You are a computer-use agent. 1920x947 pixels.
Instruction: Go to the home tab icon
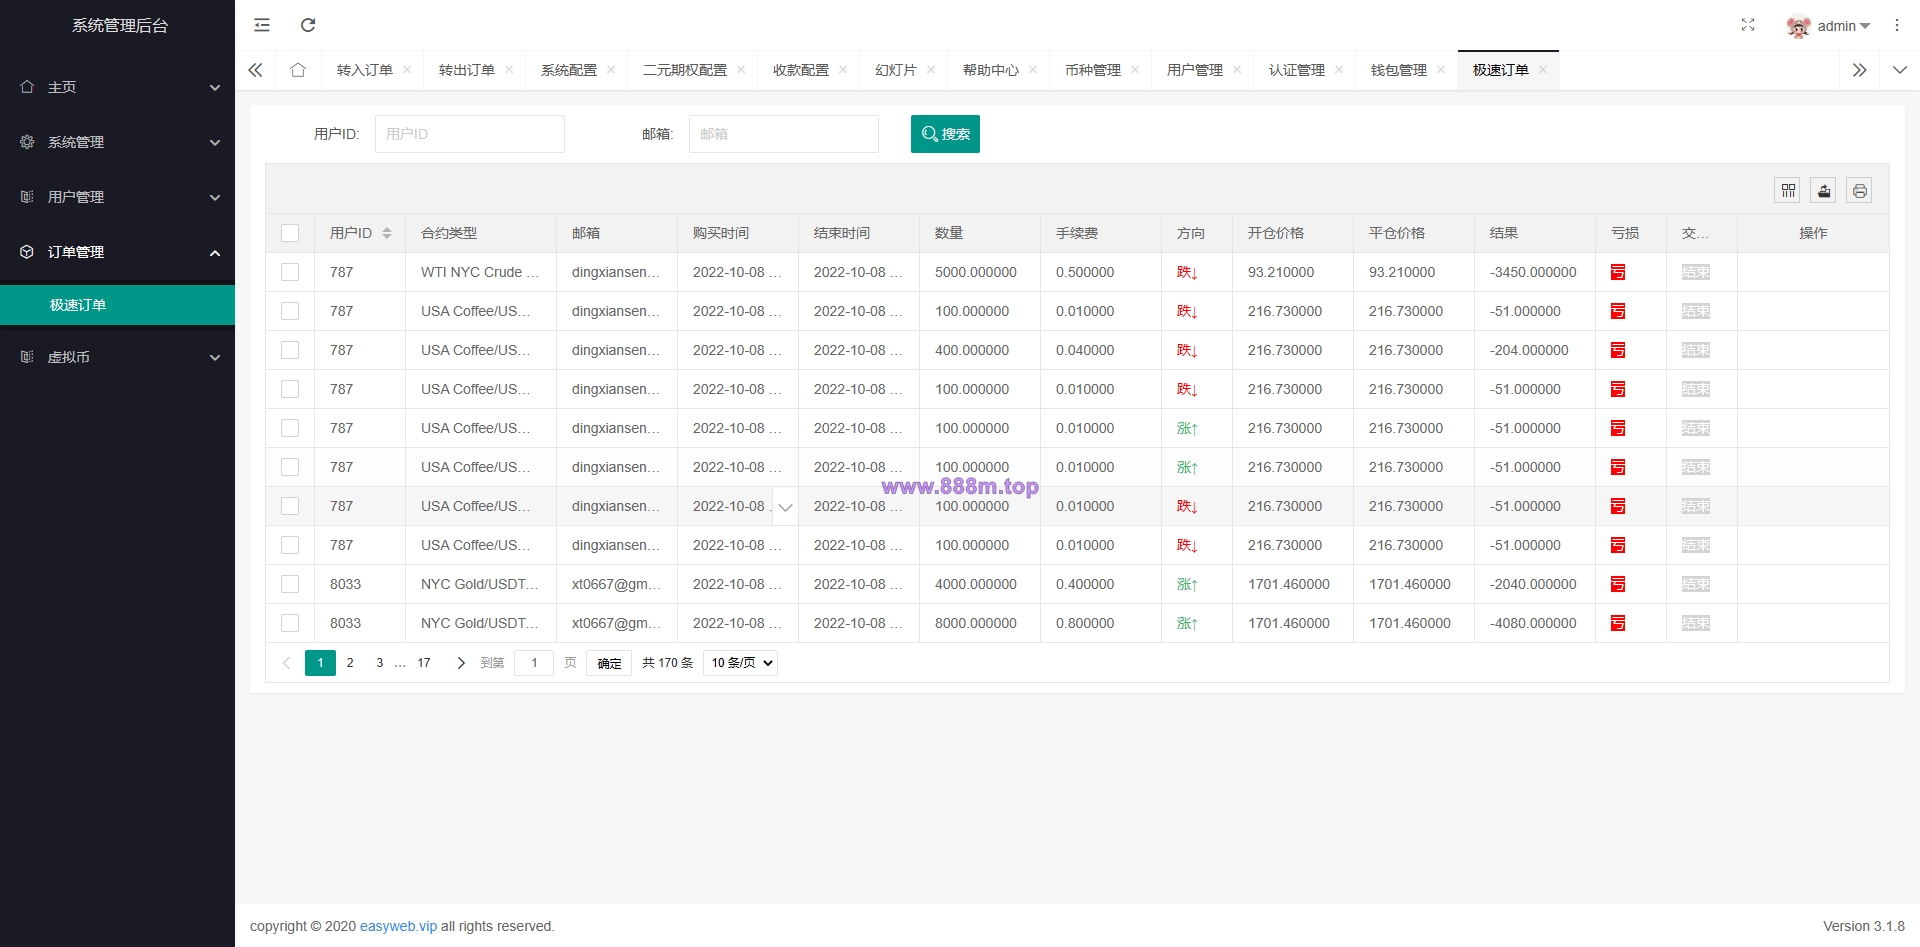298,70
